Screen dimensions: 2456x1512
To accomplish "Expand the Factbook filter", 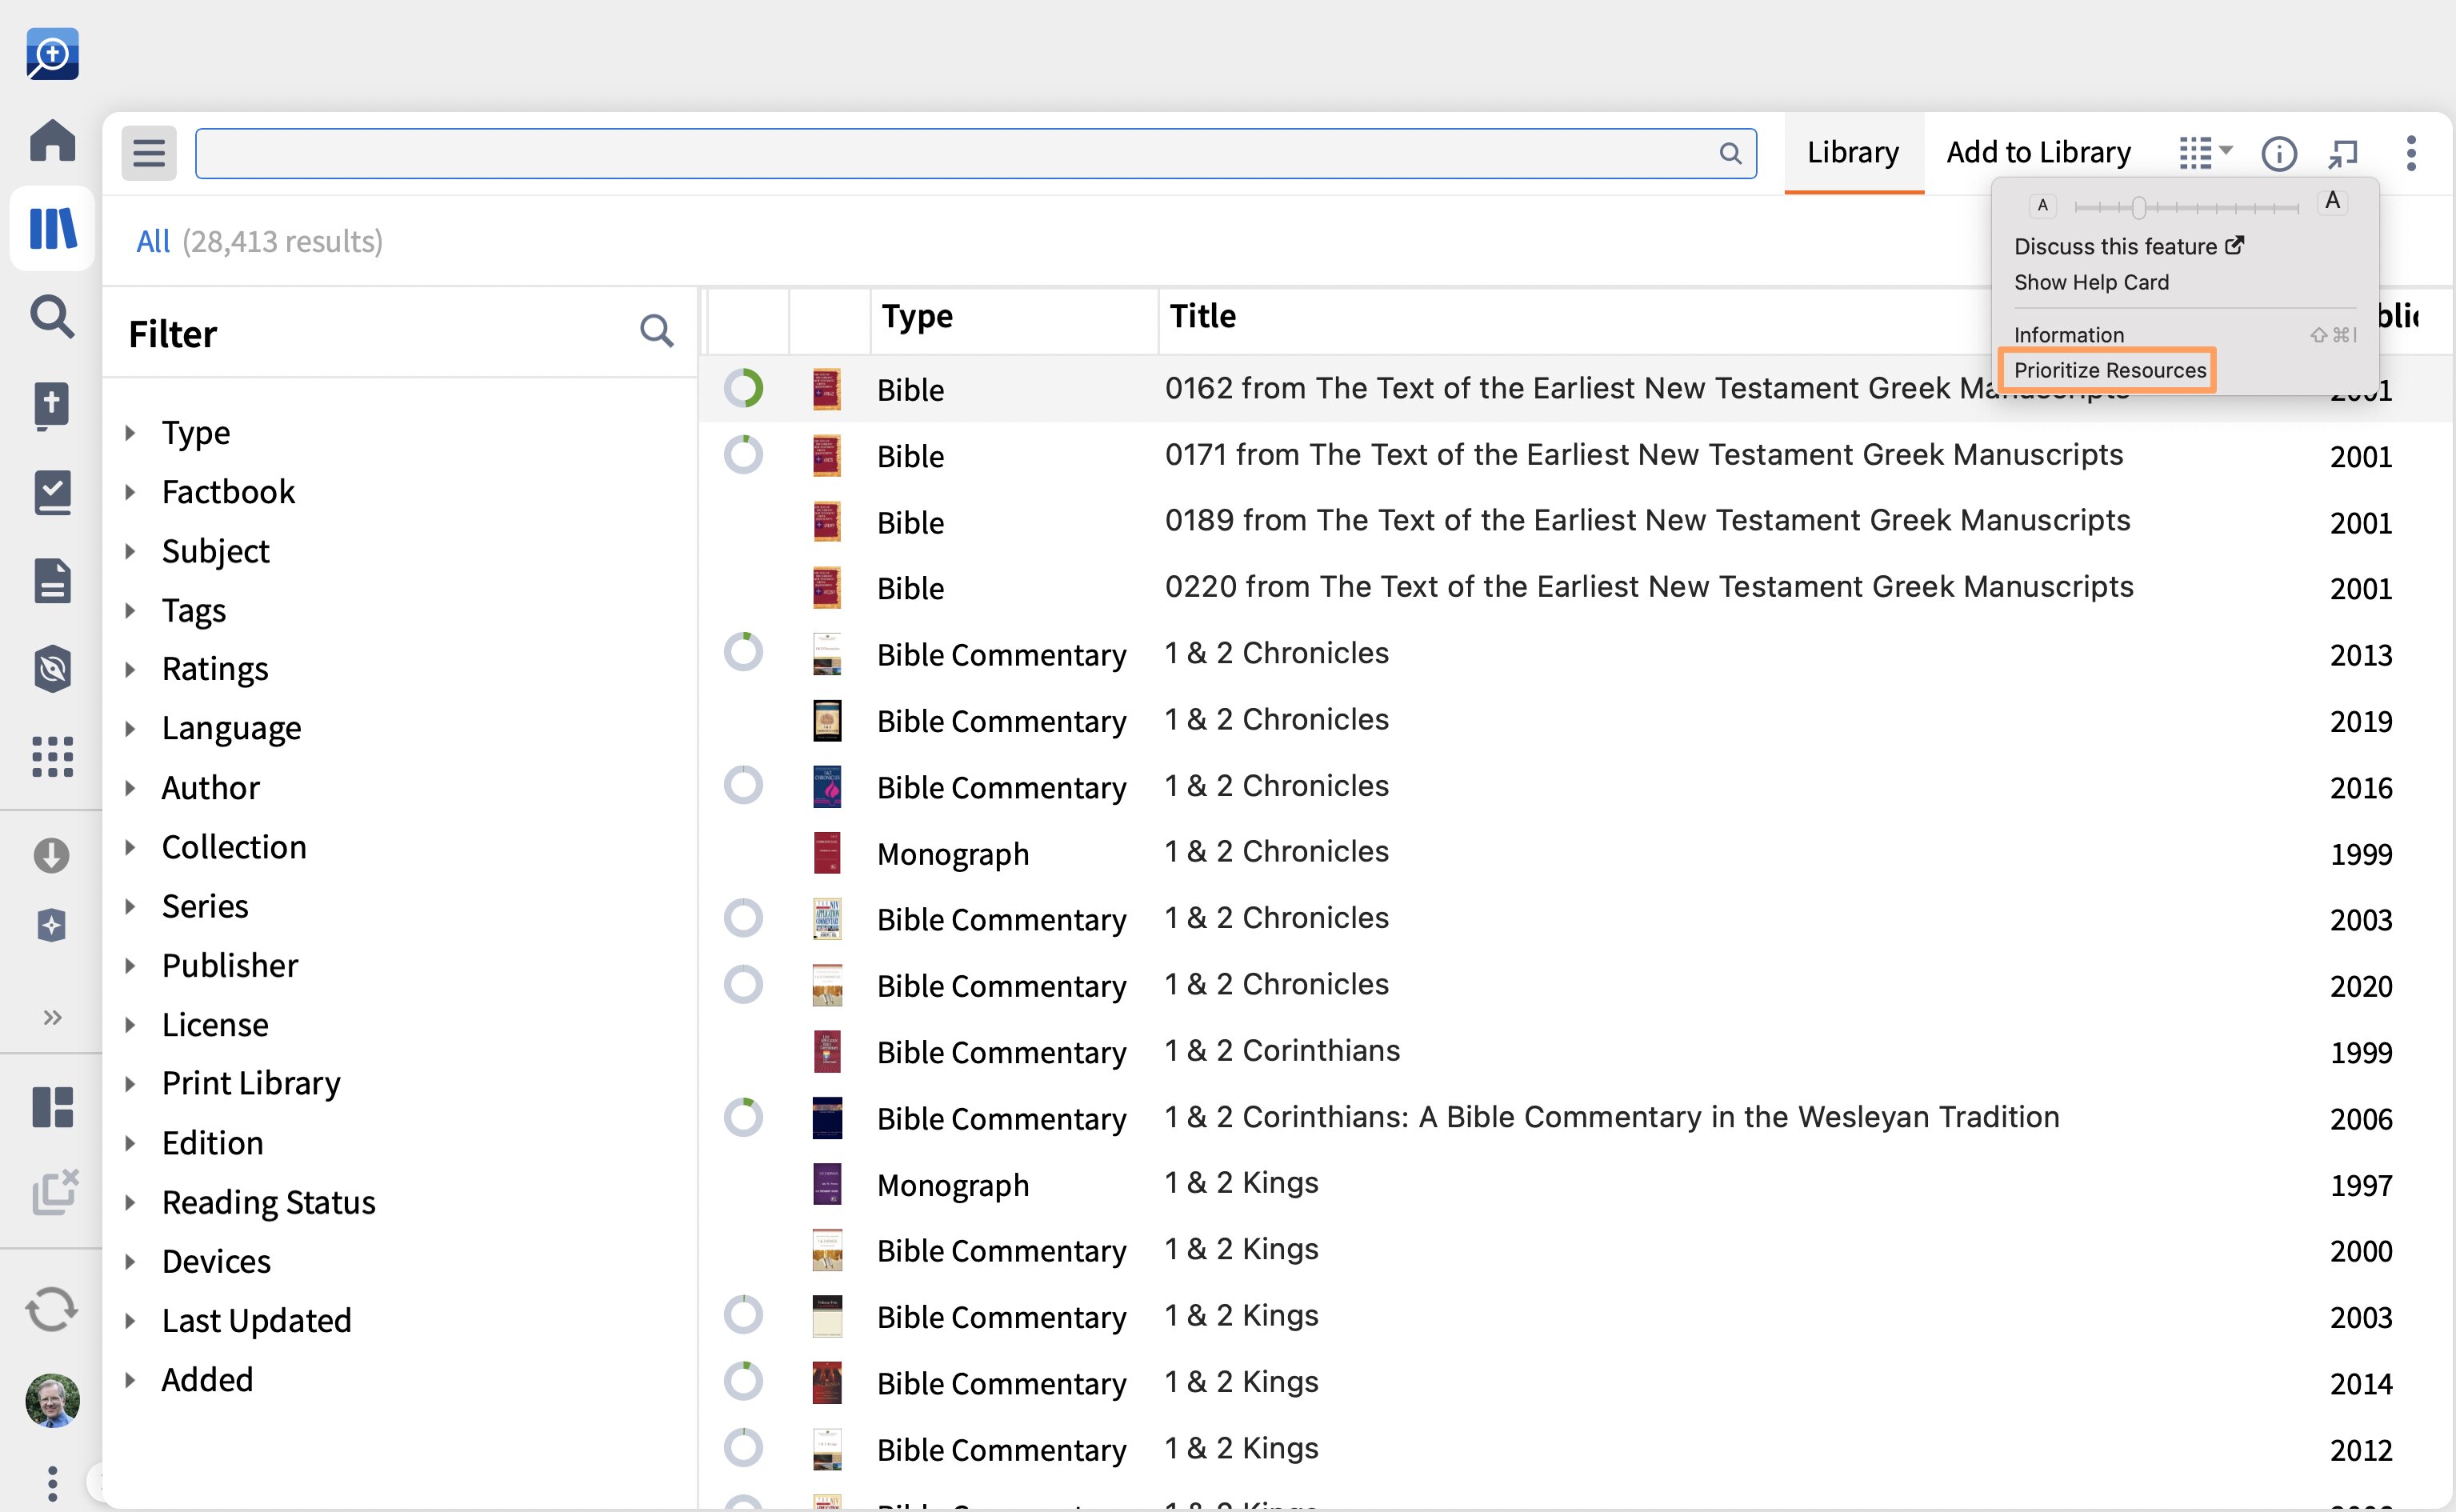I will pyautogui.click(x=130, y=492).
